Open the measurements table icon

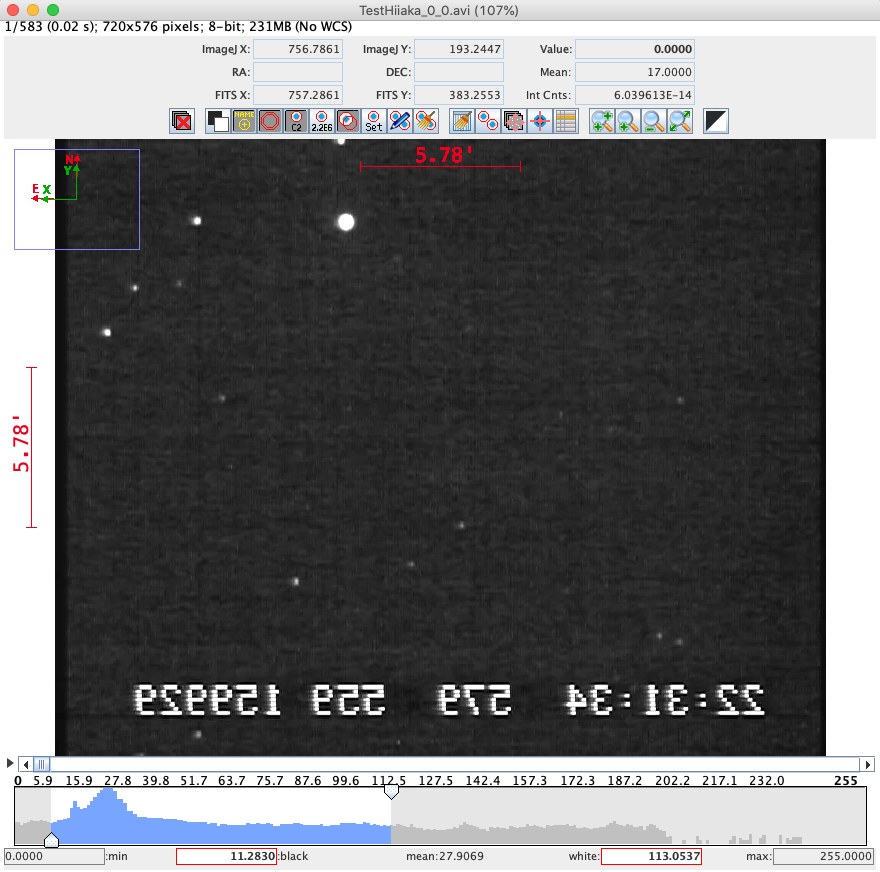click(567, 122)
